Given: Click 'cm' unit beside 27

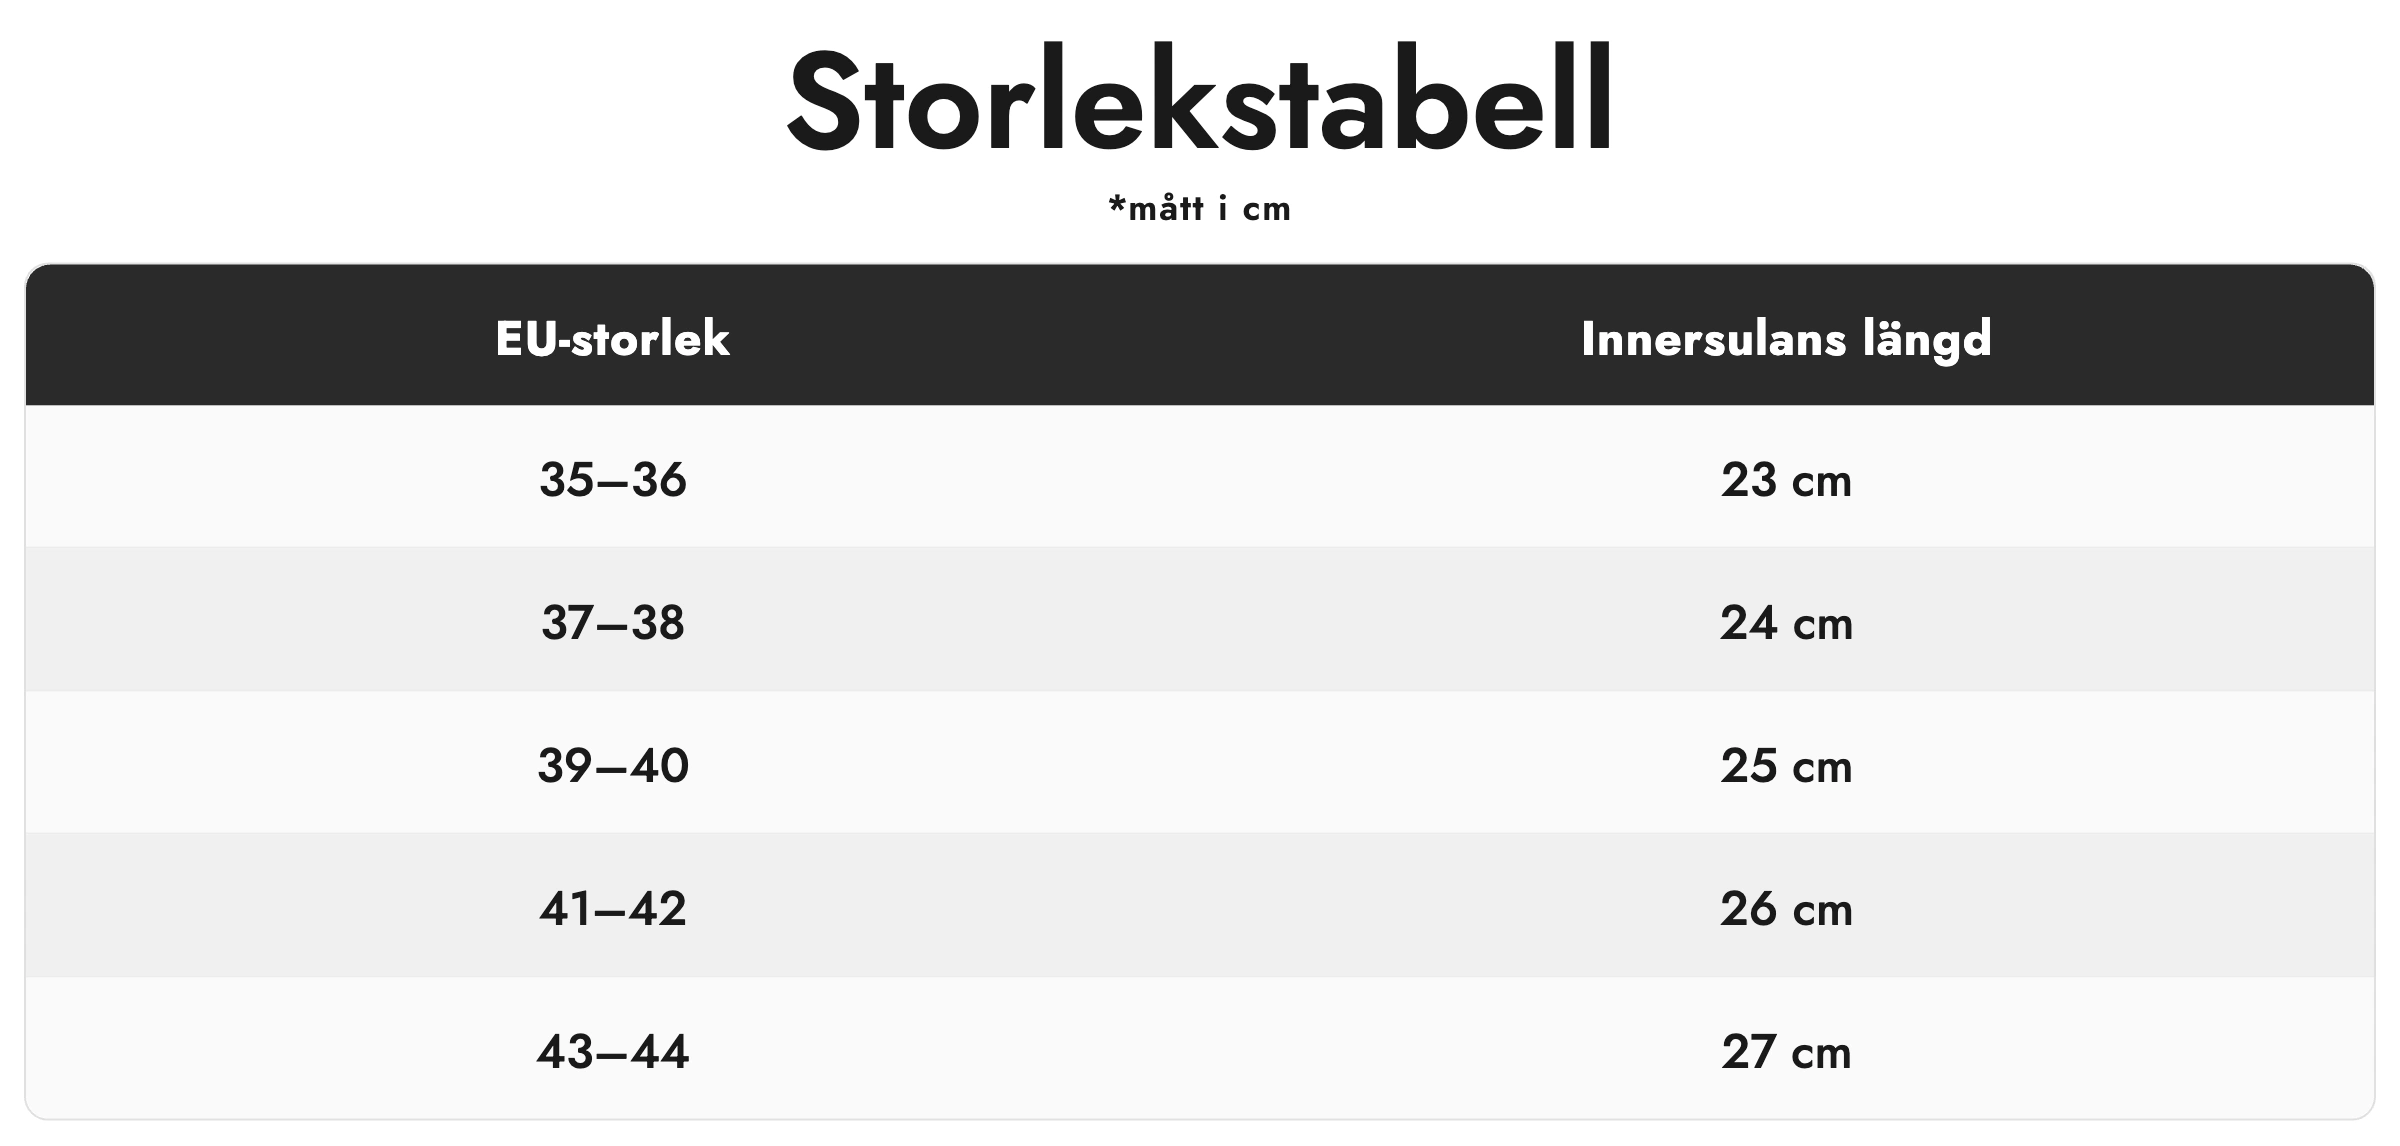Looking at the screenshot, I should [x=1822, y=1055].
